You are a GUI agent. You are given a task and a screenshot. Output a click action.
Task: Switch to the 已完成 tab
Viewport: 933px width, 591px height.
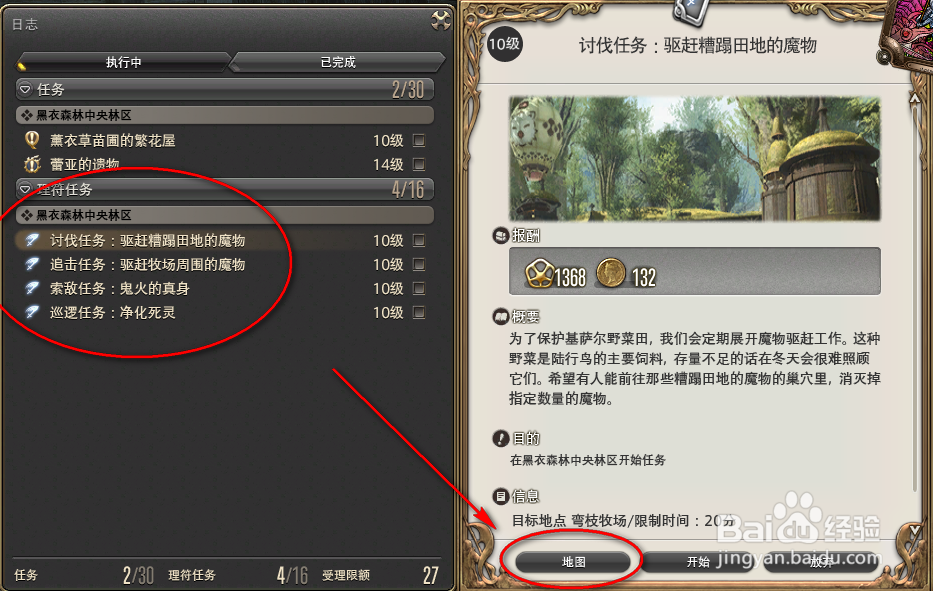[337, 62]
